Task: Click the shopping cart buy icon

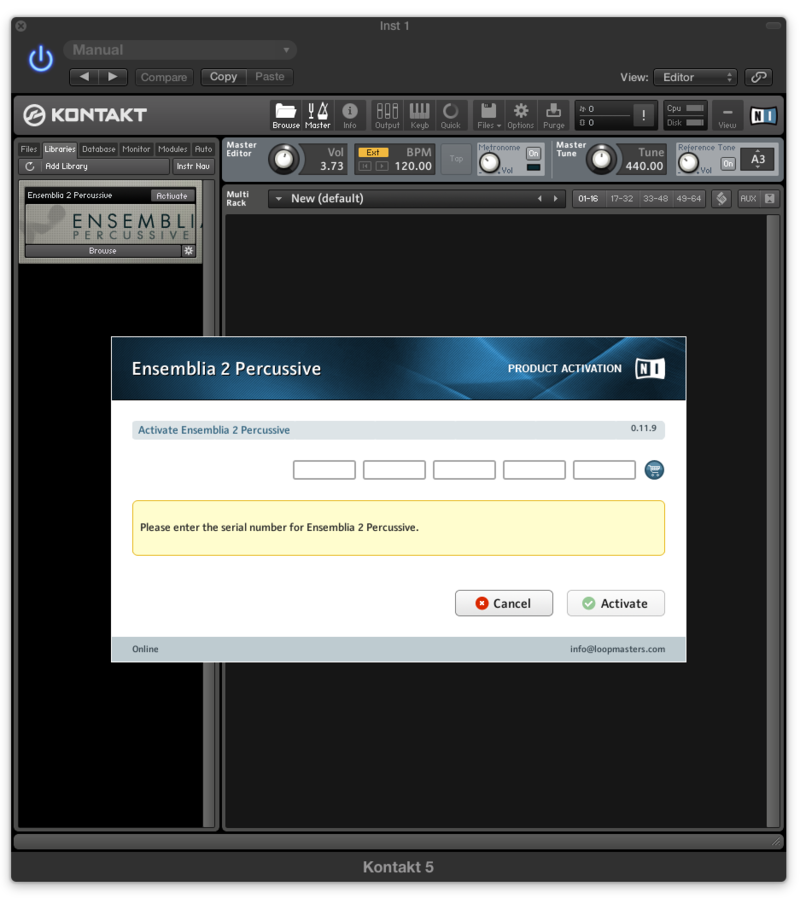Action: tap(654, 470)
